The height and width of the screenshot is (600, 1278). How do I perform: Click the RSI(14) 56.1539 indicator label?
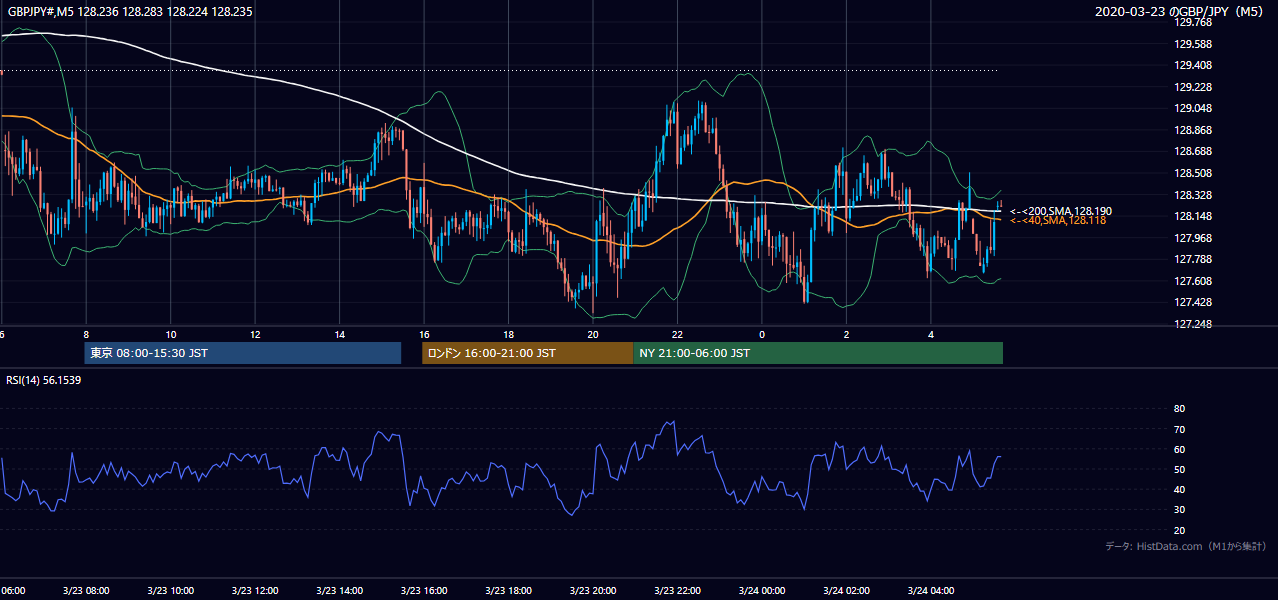[44, 379]
